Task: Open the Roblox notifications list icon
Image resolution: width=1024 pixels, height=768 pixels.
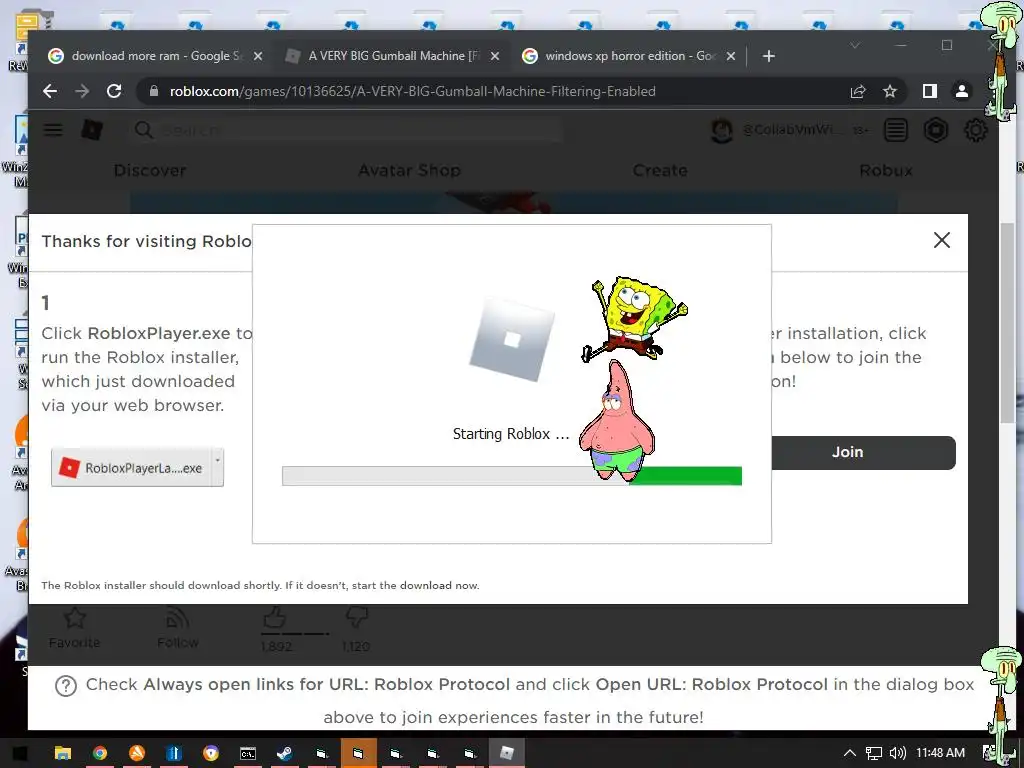Action: click(895, 130)
